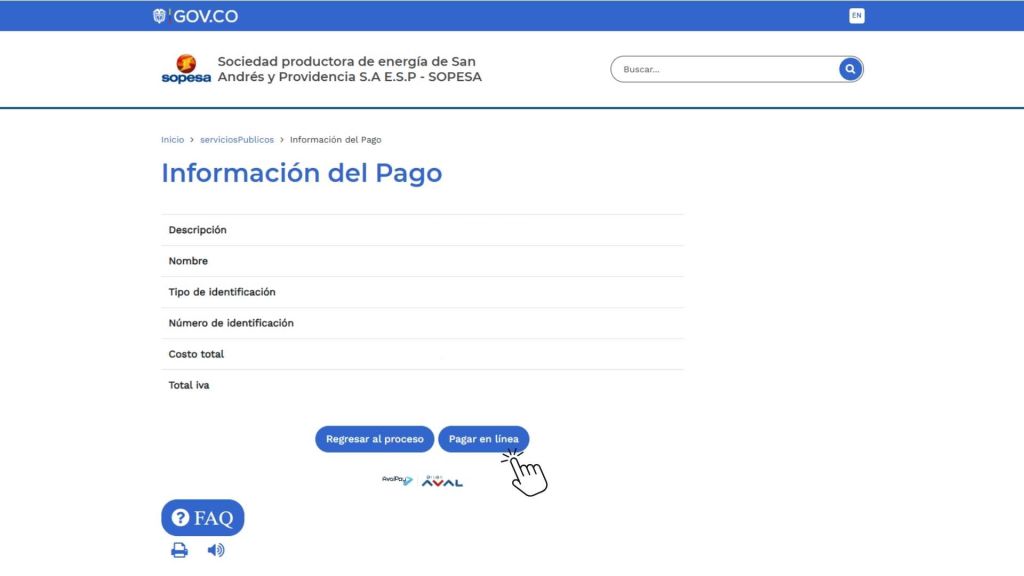This screenshot has height=576, width=1024.
Task: Activate the speaker read-aloud icon
Action: 215,550
